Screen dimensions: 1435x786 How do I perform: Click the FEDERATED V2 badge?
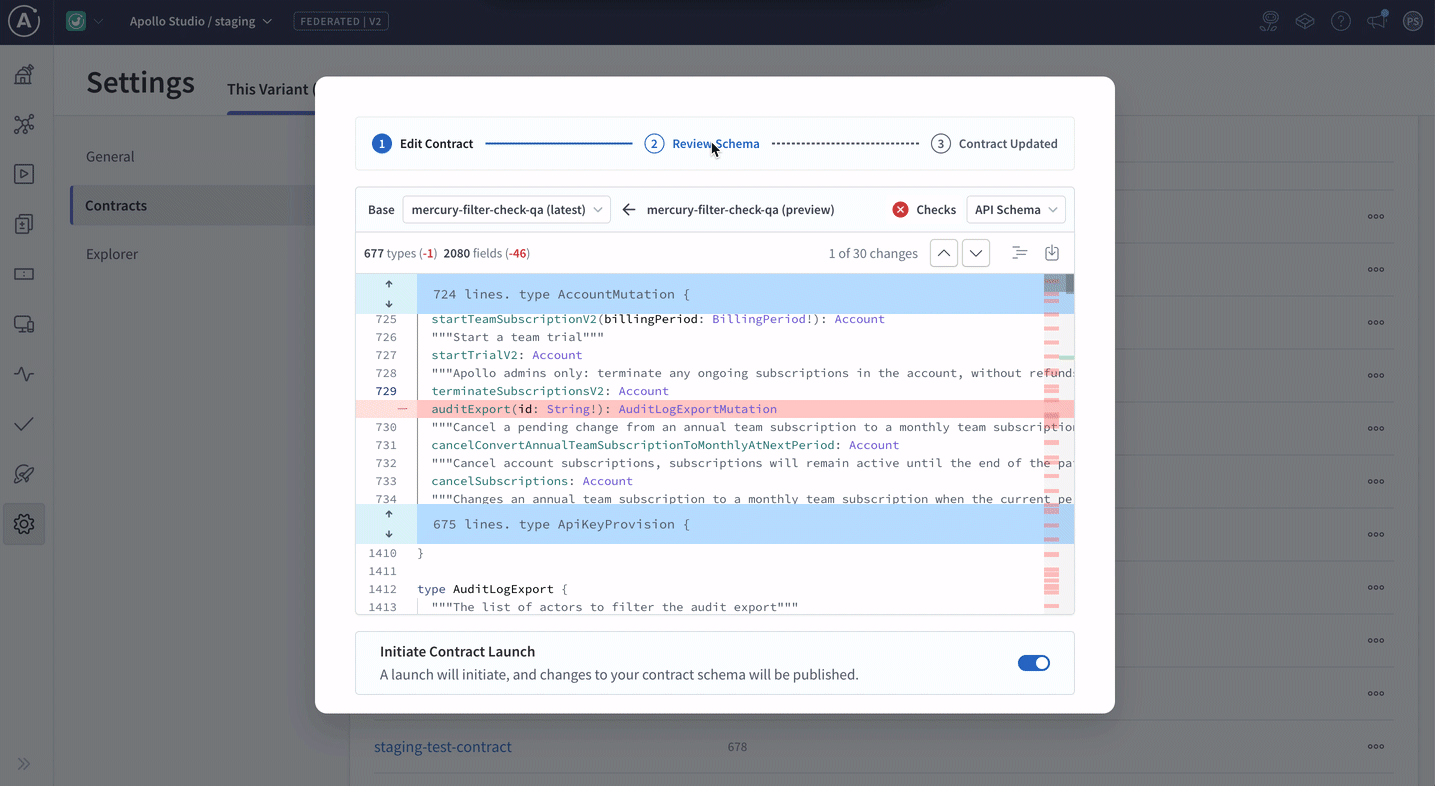click(x=341, y=21)
